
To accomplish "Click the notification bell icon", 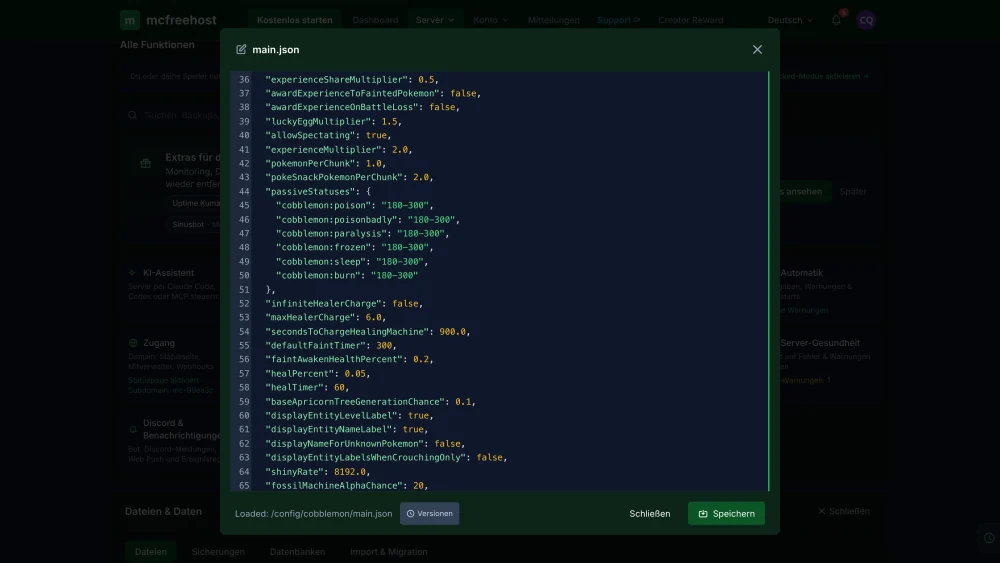I will (x=836, y=20).
